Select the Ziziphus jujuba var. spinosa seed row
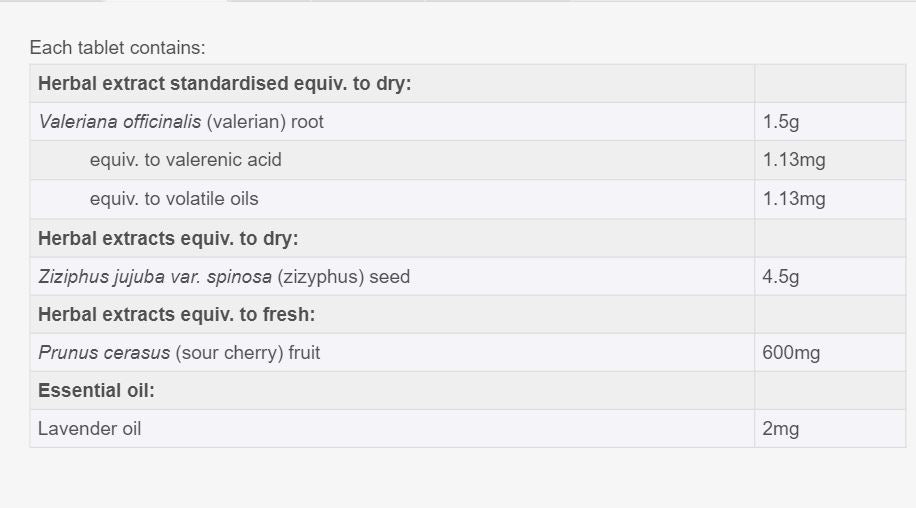 [x=224, y=277]
